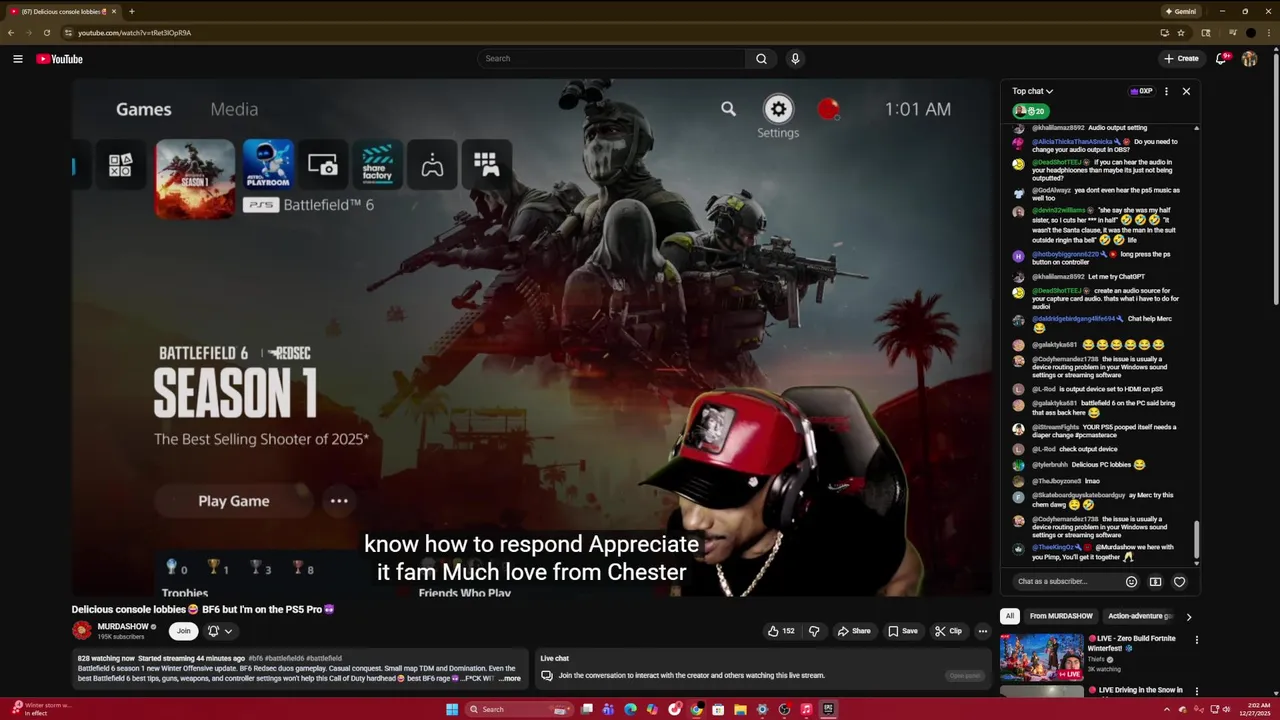Select the Action-adventure games chip

coord(1140,616)
